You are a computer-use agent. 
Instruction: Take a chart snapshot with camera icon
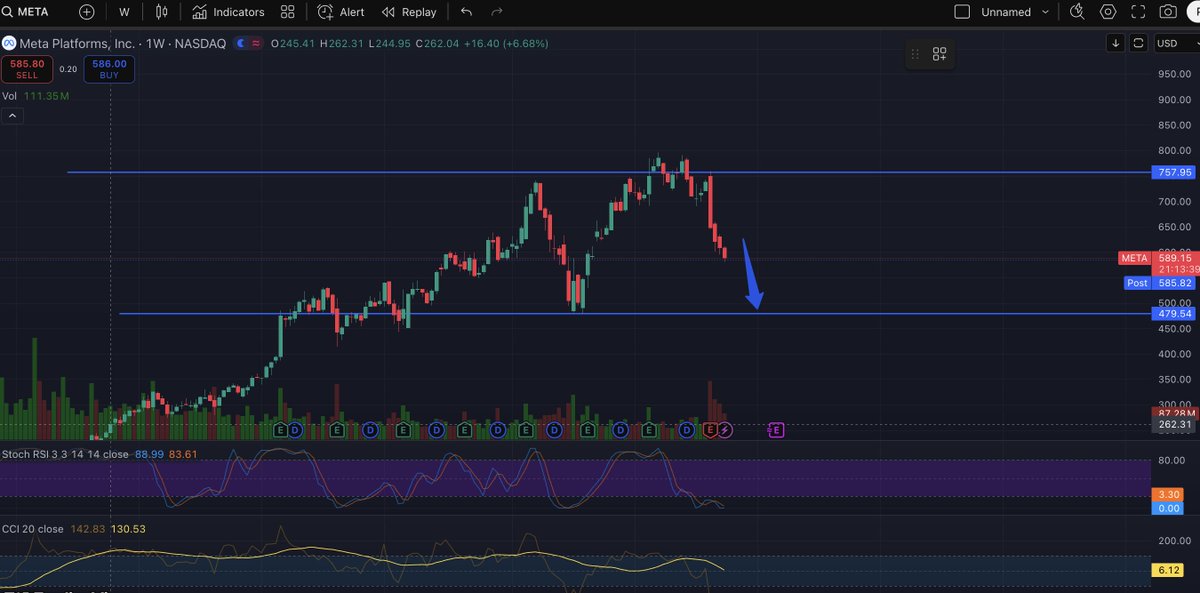click(x=1168, y=12)
